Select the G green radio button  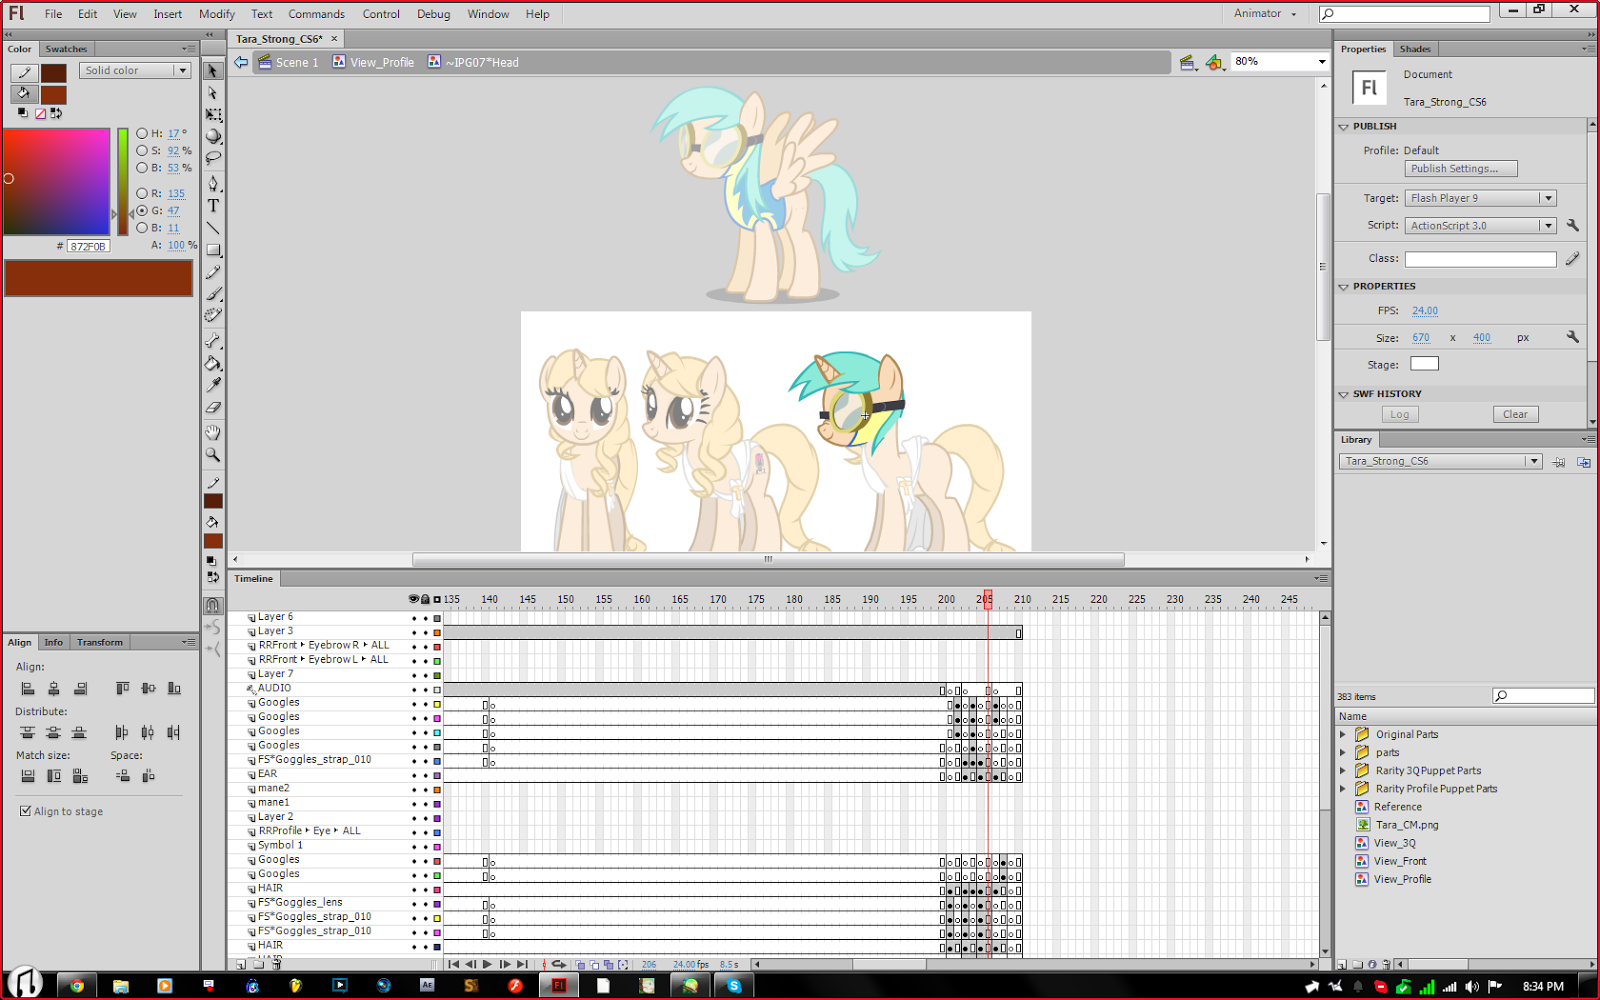coord(142,211)
